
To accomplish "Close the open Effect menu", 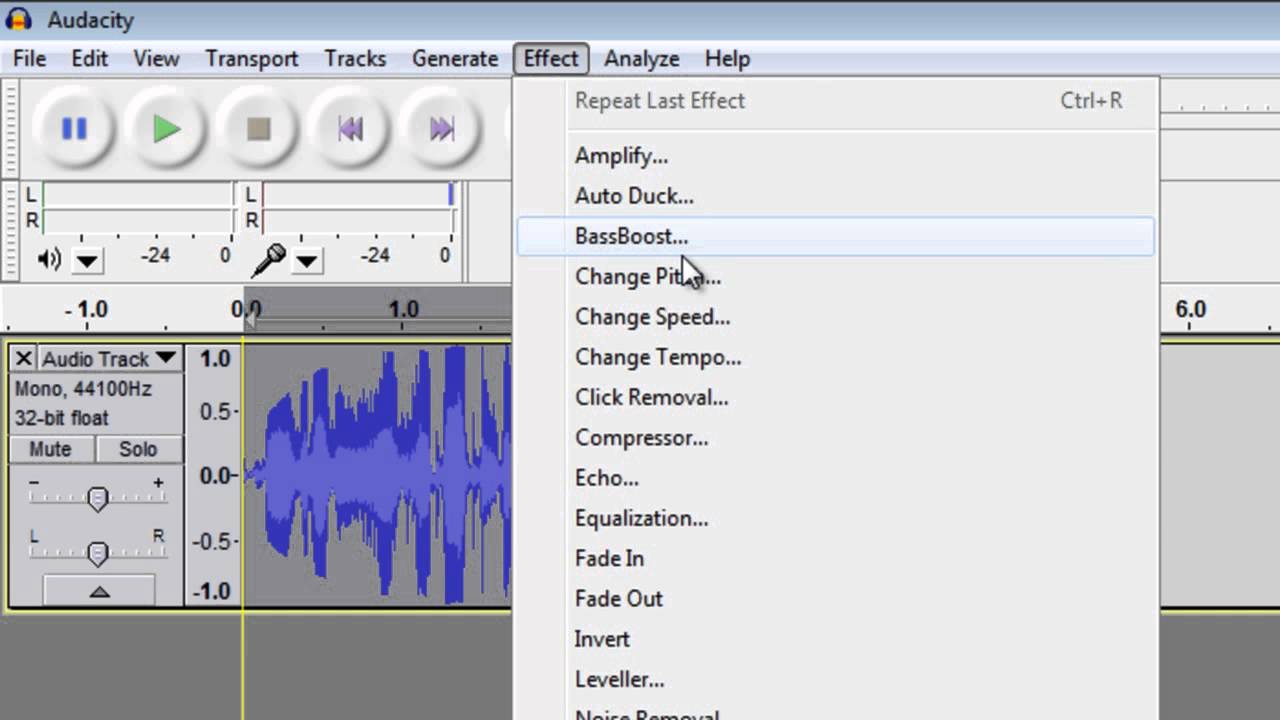I will coord(551,59).
